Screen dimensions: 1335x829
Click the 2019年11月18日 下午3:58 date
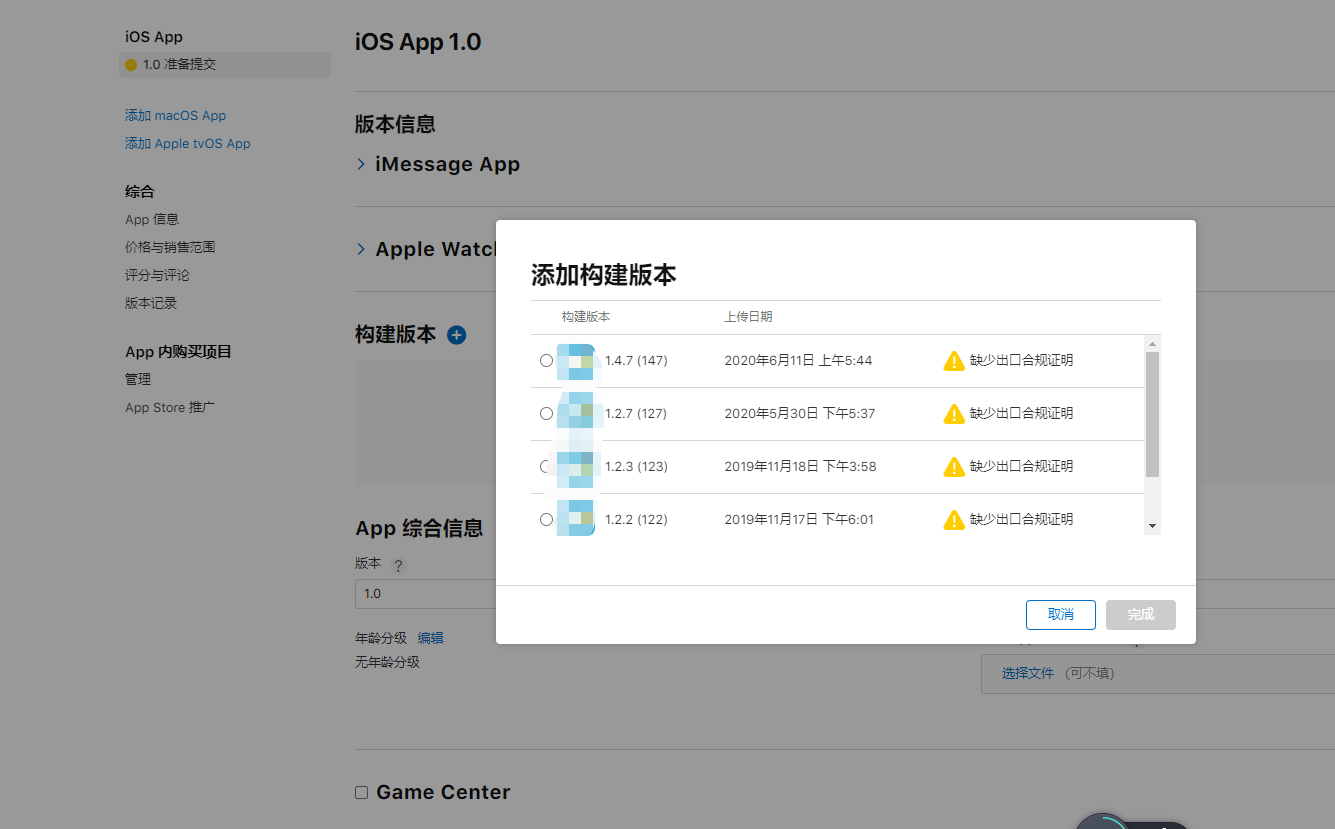801,466
